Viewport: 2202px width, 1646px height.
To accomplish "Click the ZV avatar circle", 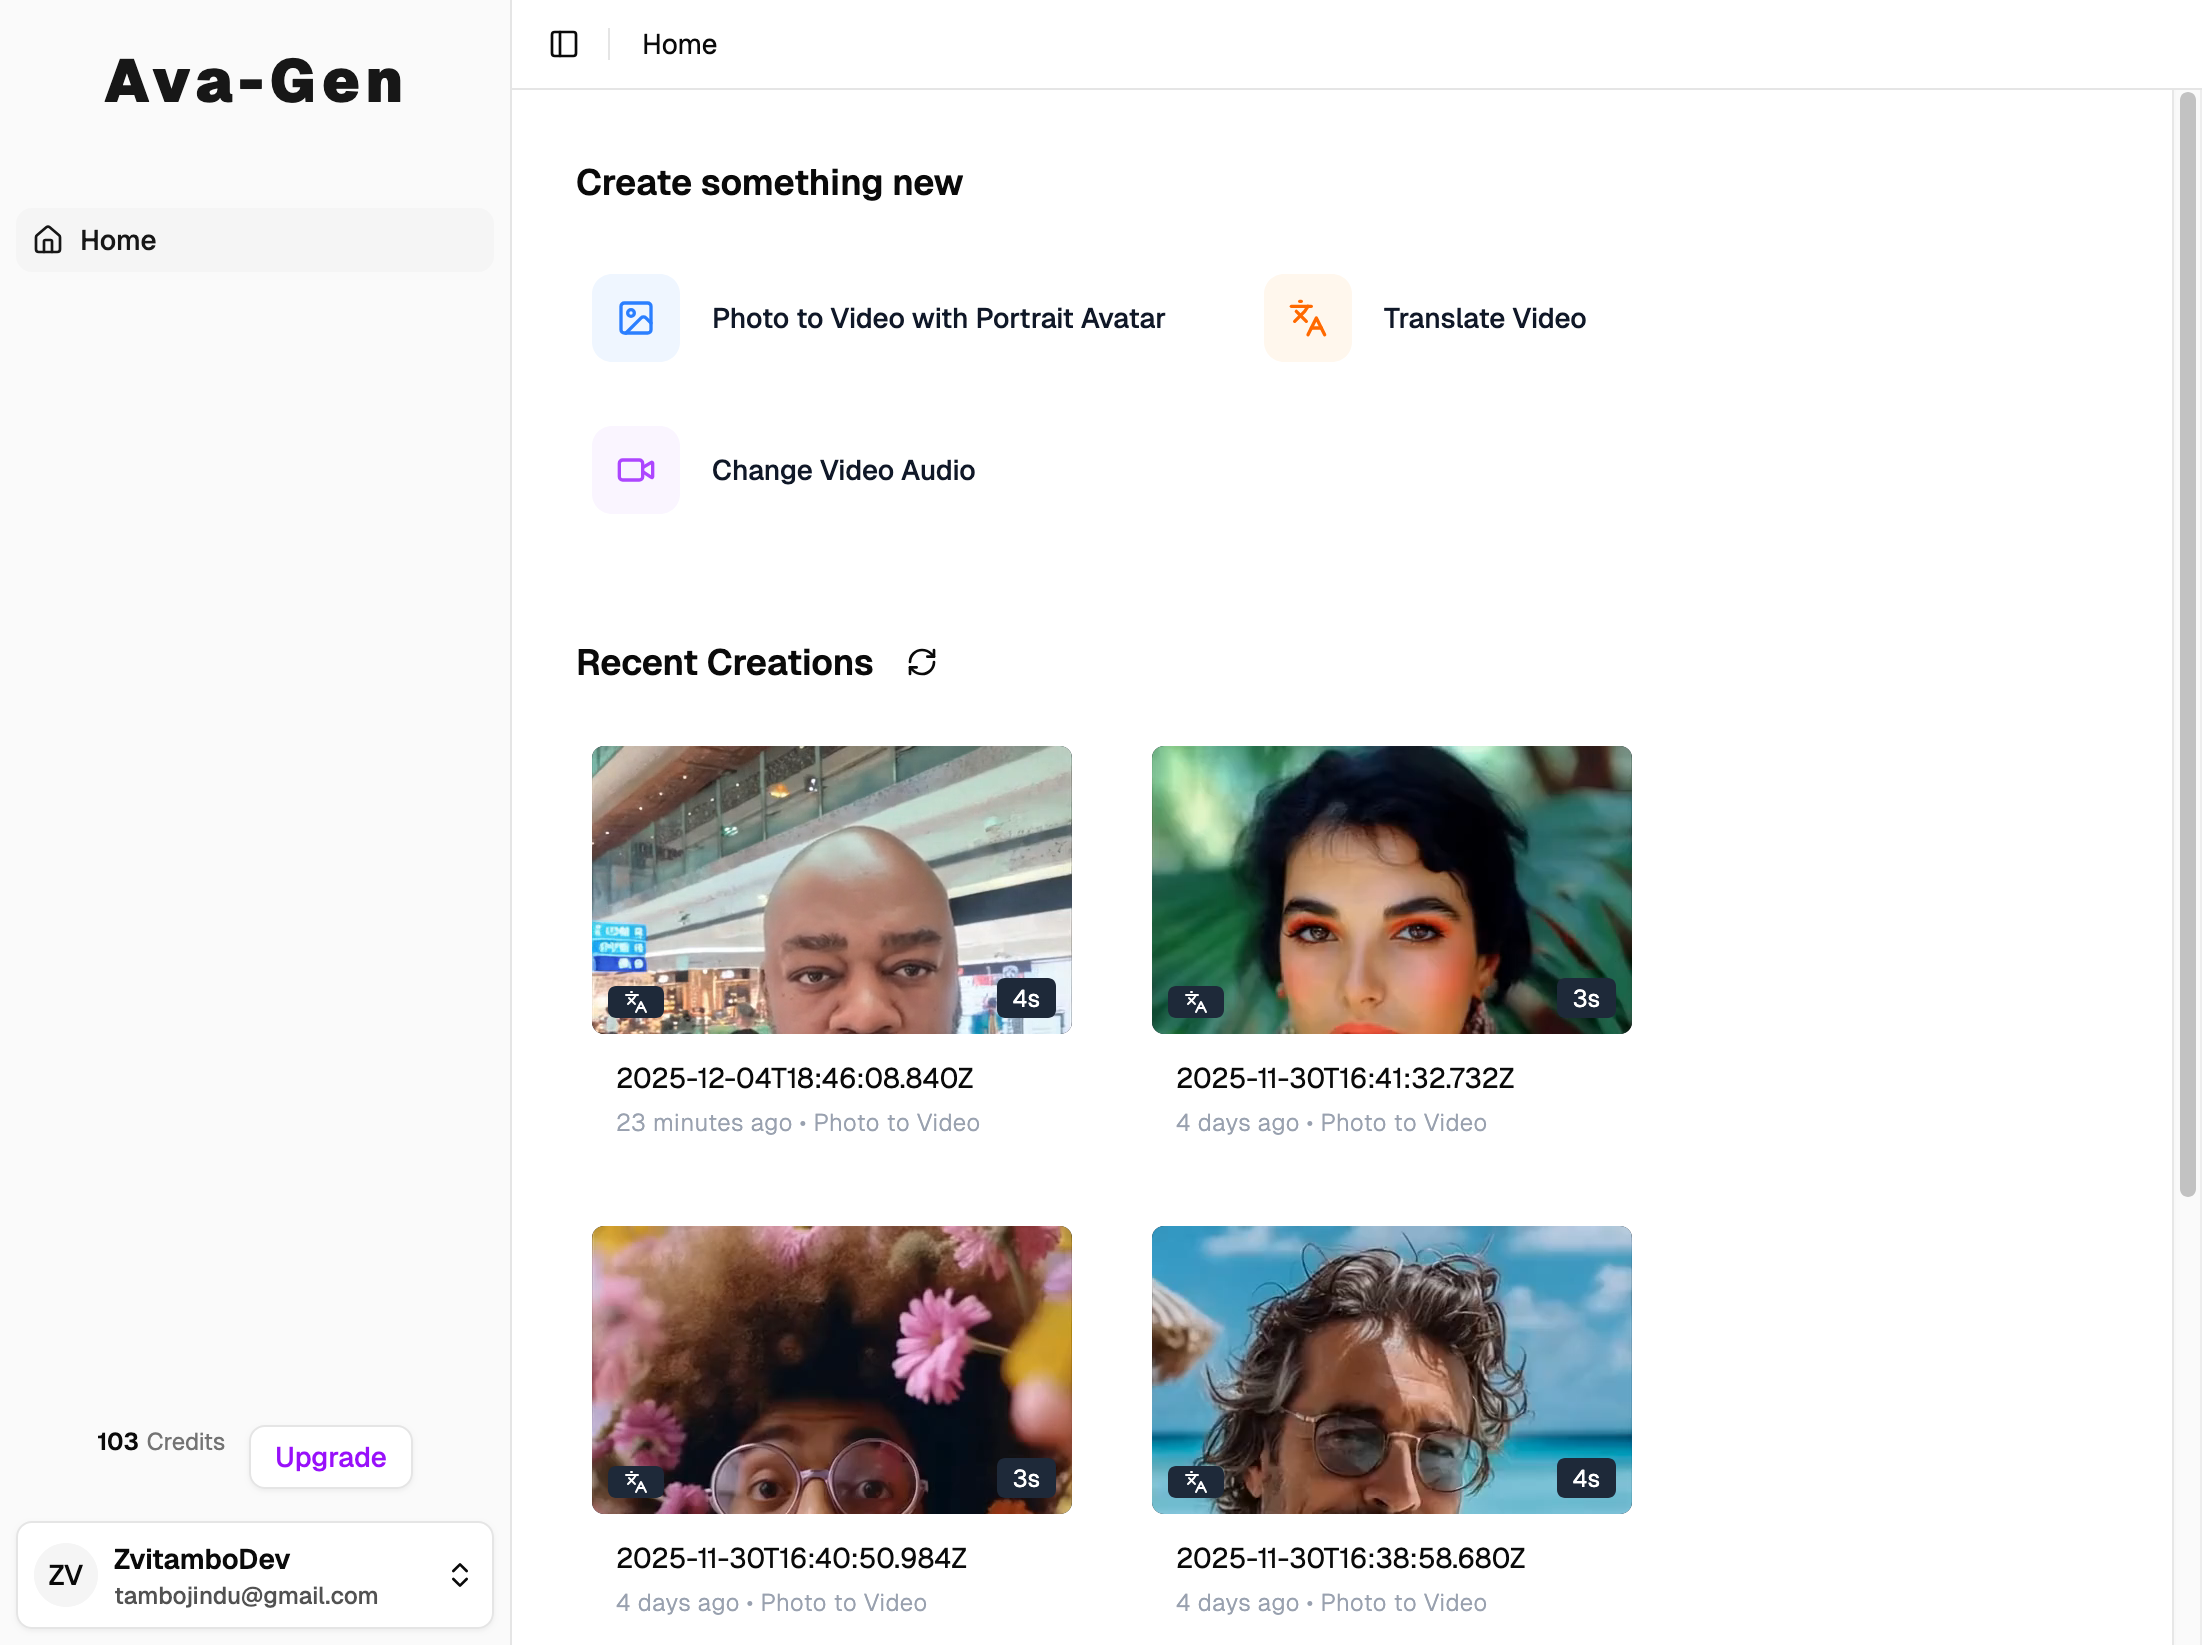I will [x=66, y=1575].
